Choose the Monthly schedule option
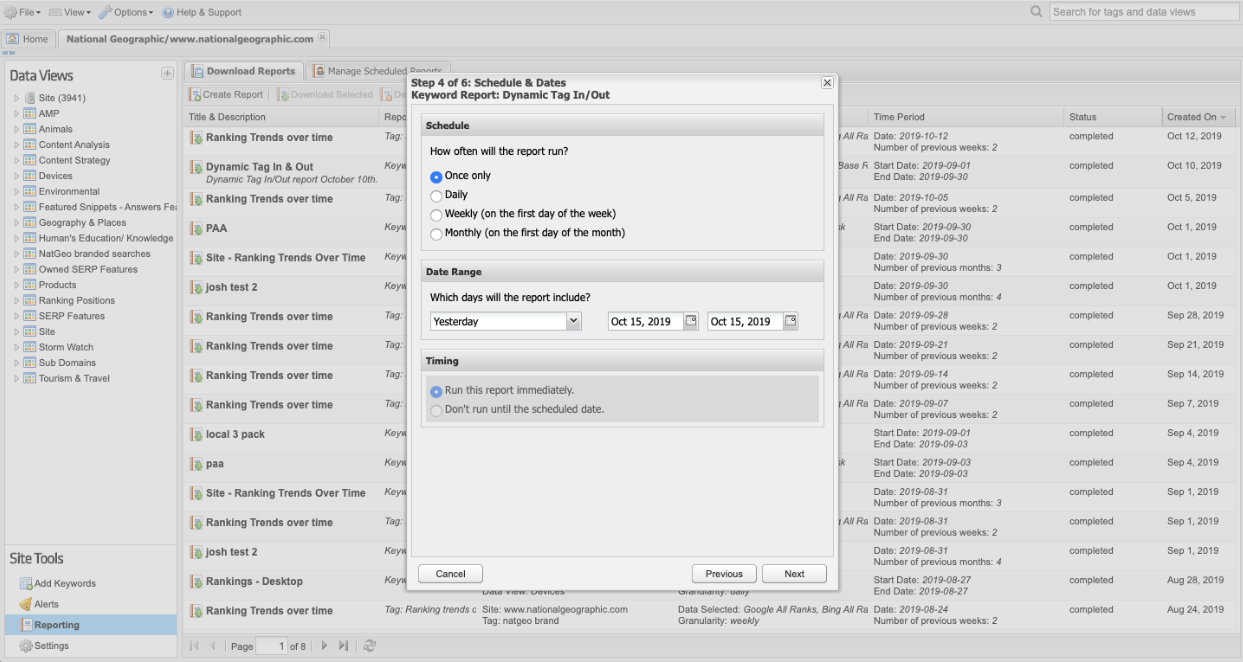The width and height of the screenshot is (1243, 662). (x=436, y=234)
